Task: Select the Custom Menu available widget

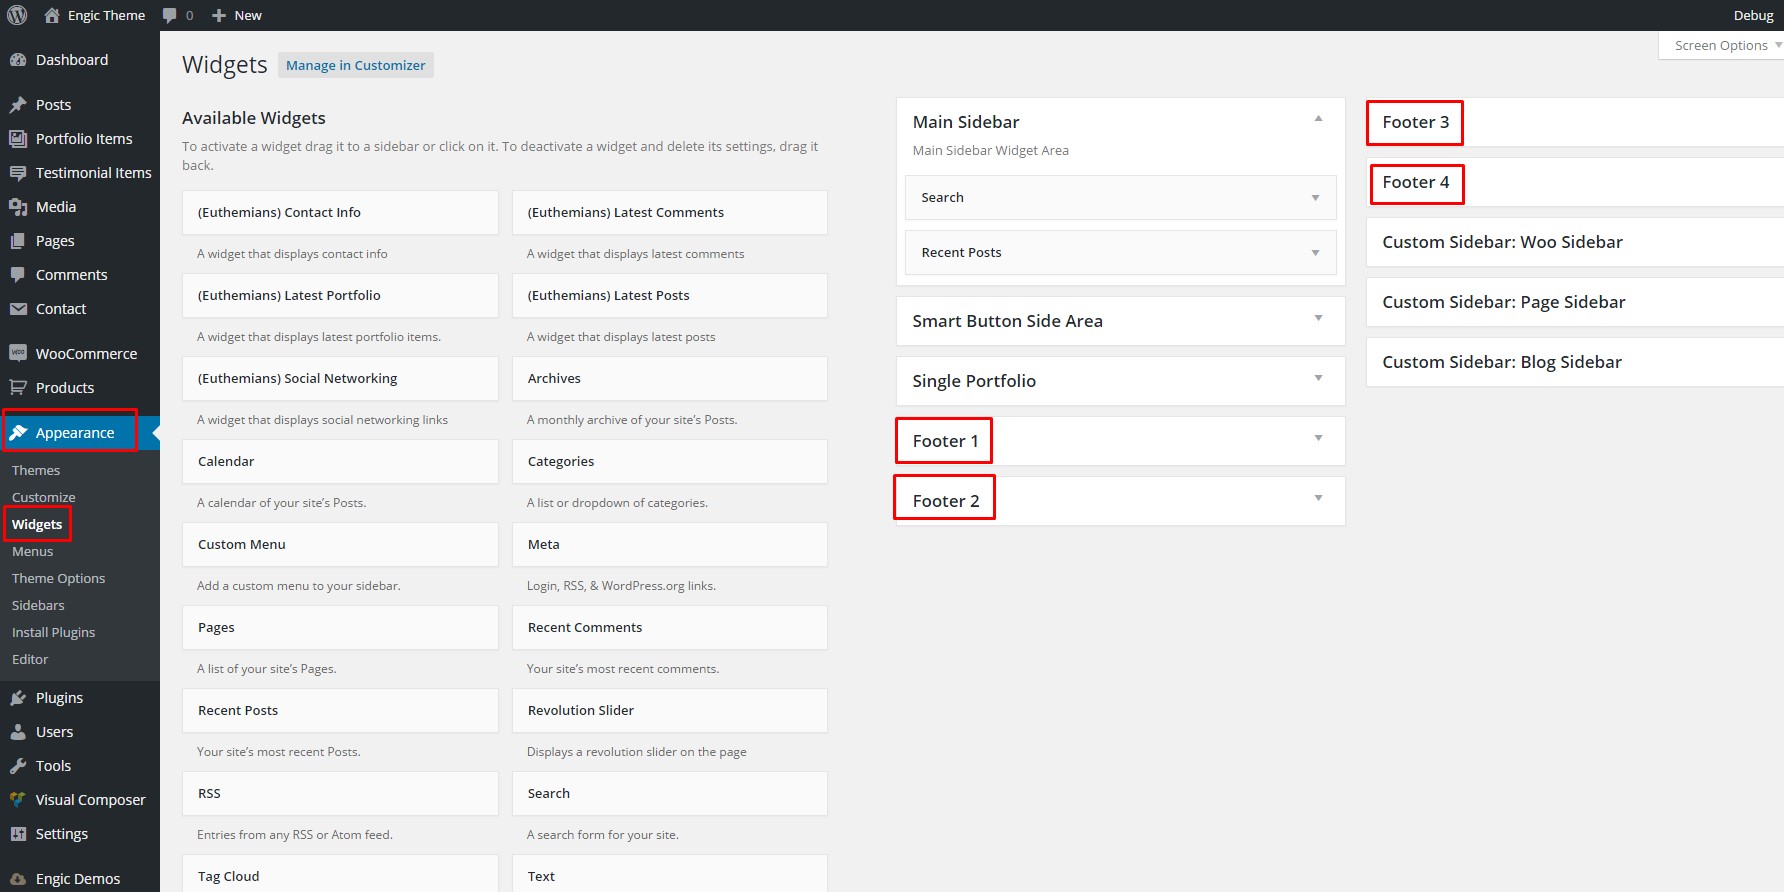Action: [340, 544]
